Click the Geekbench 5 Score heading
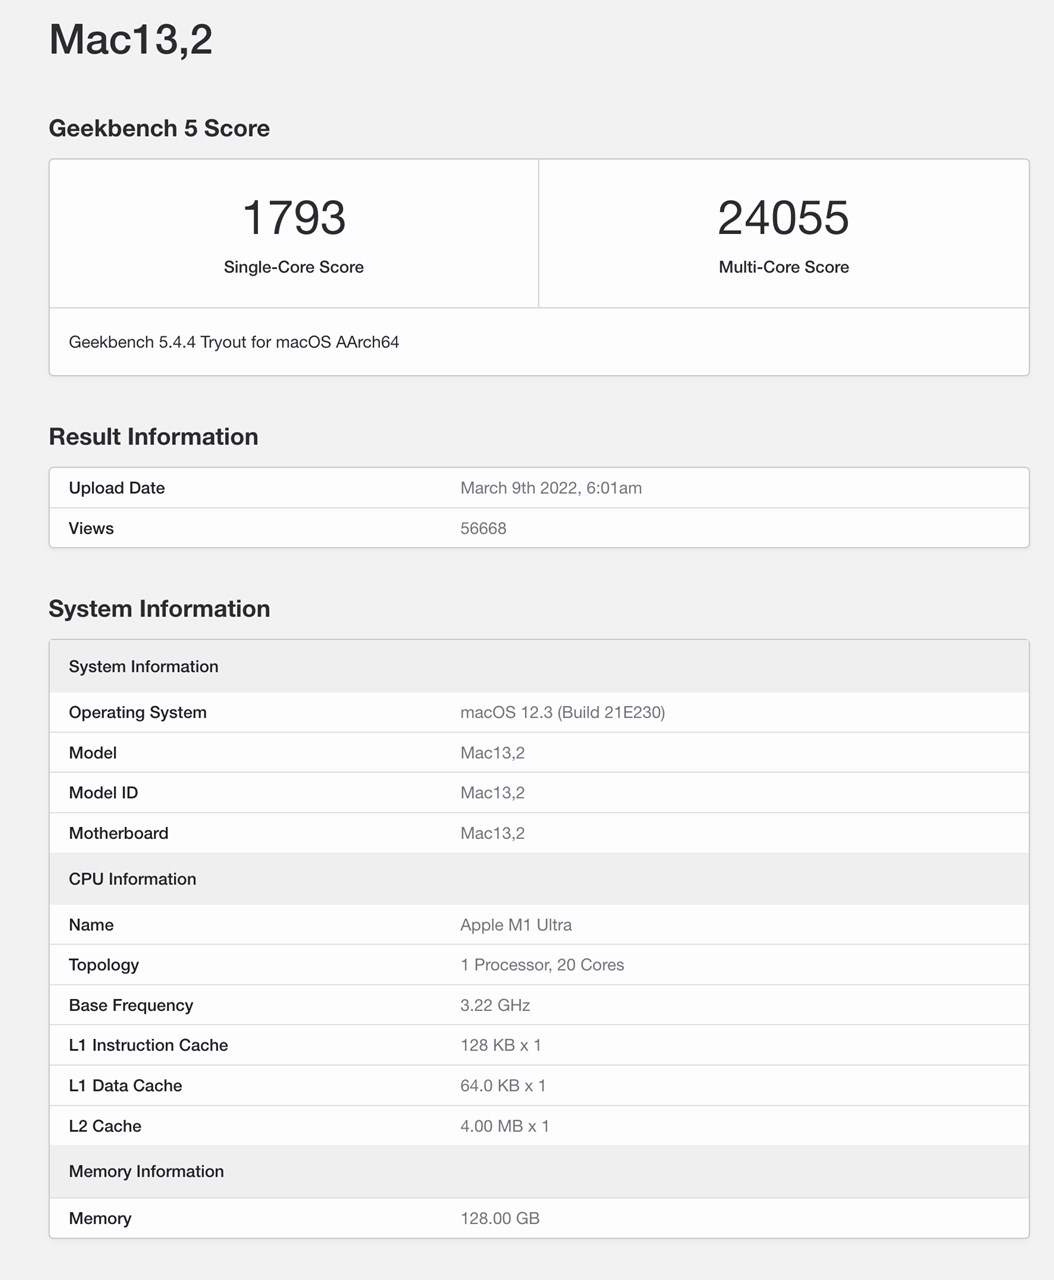Viewport: 1054px width, 1280px height. point(159,128)
